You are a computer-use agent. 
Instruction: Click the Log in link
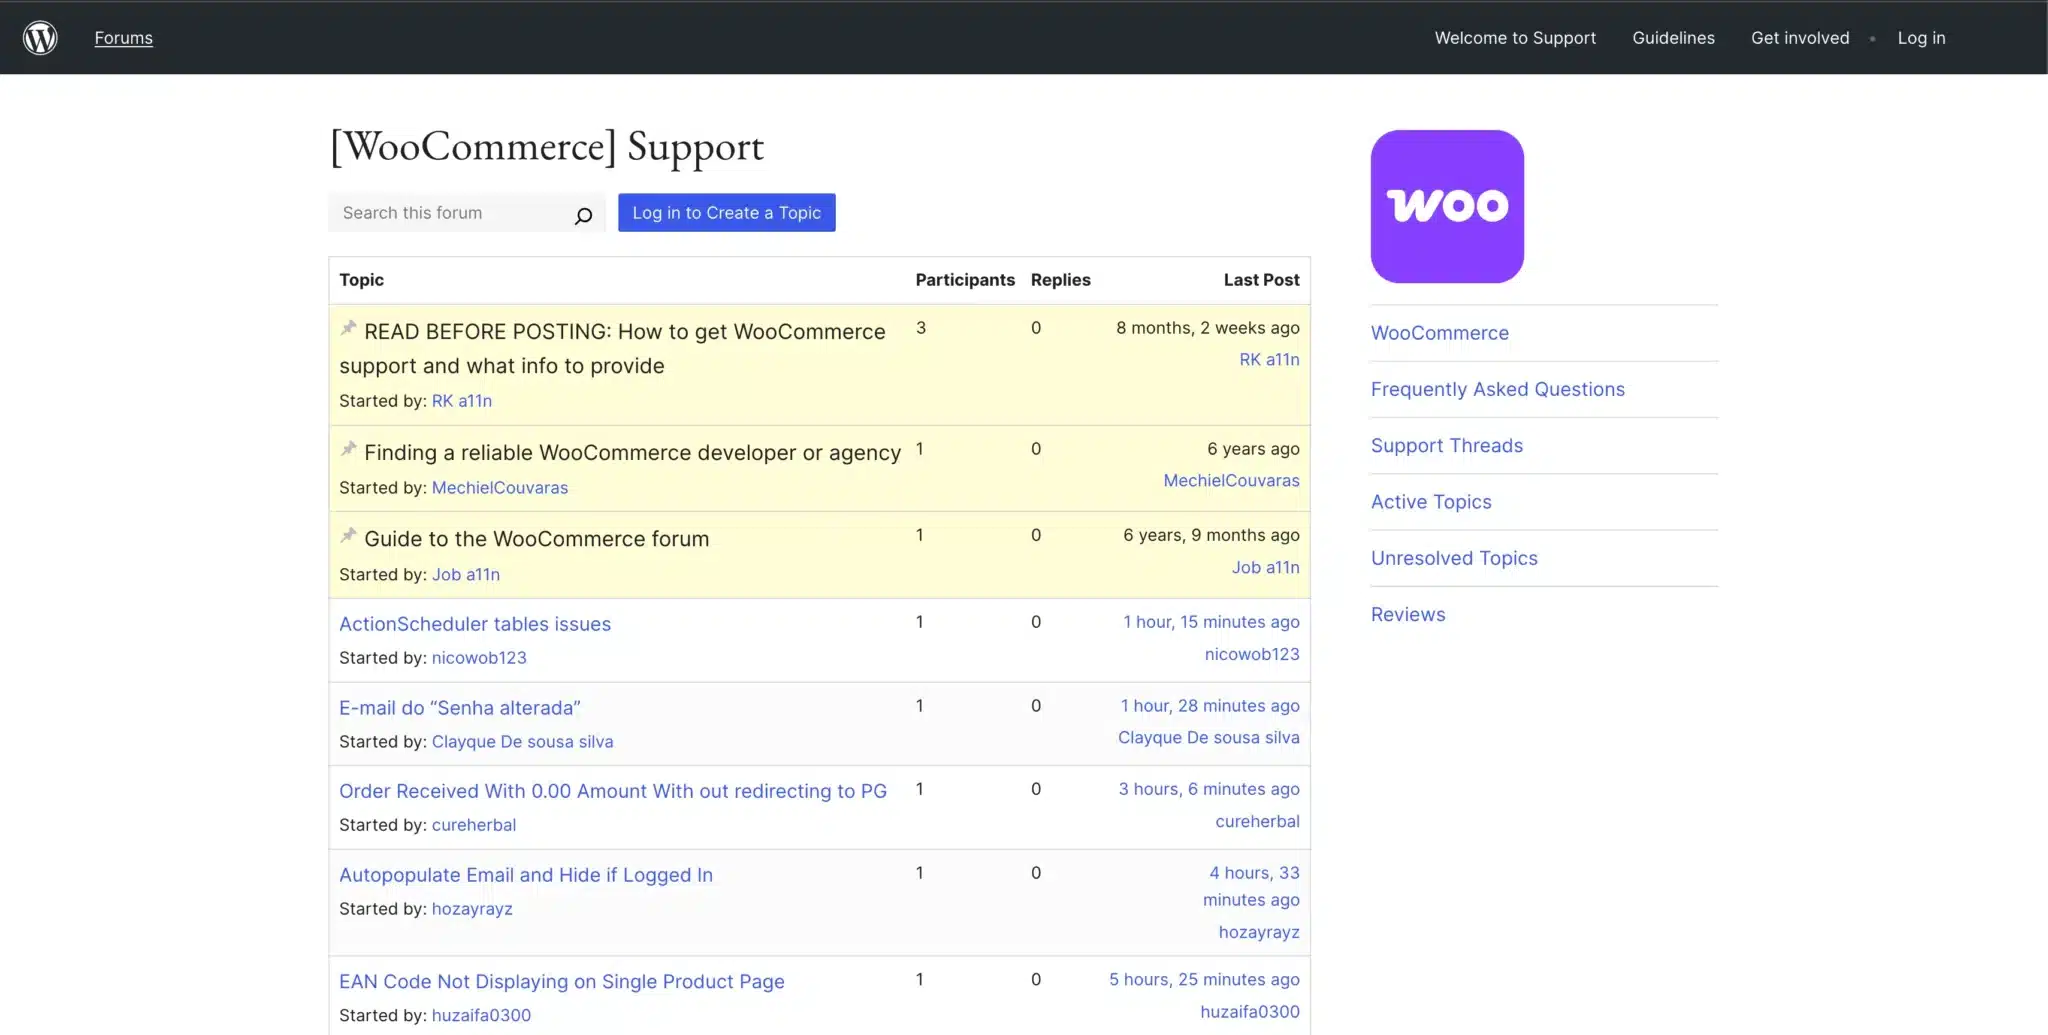(1920, 37)
